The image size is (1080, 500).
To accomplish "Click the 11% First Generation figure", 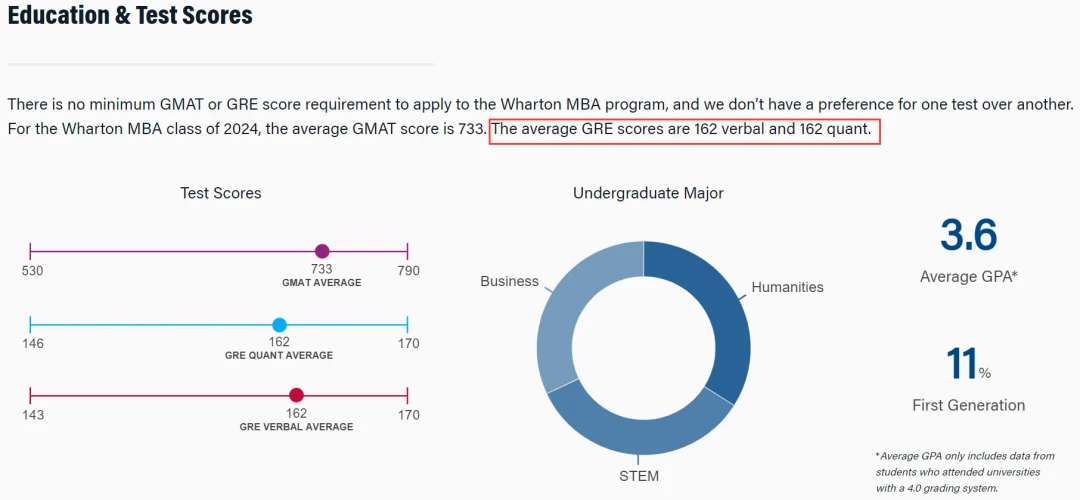I will [x=968, y=364].
